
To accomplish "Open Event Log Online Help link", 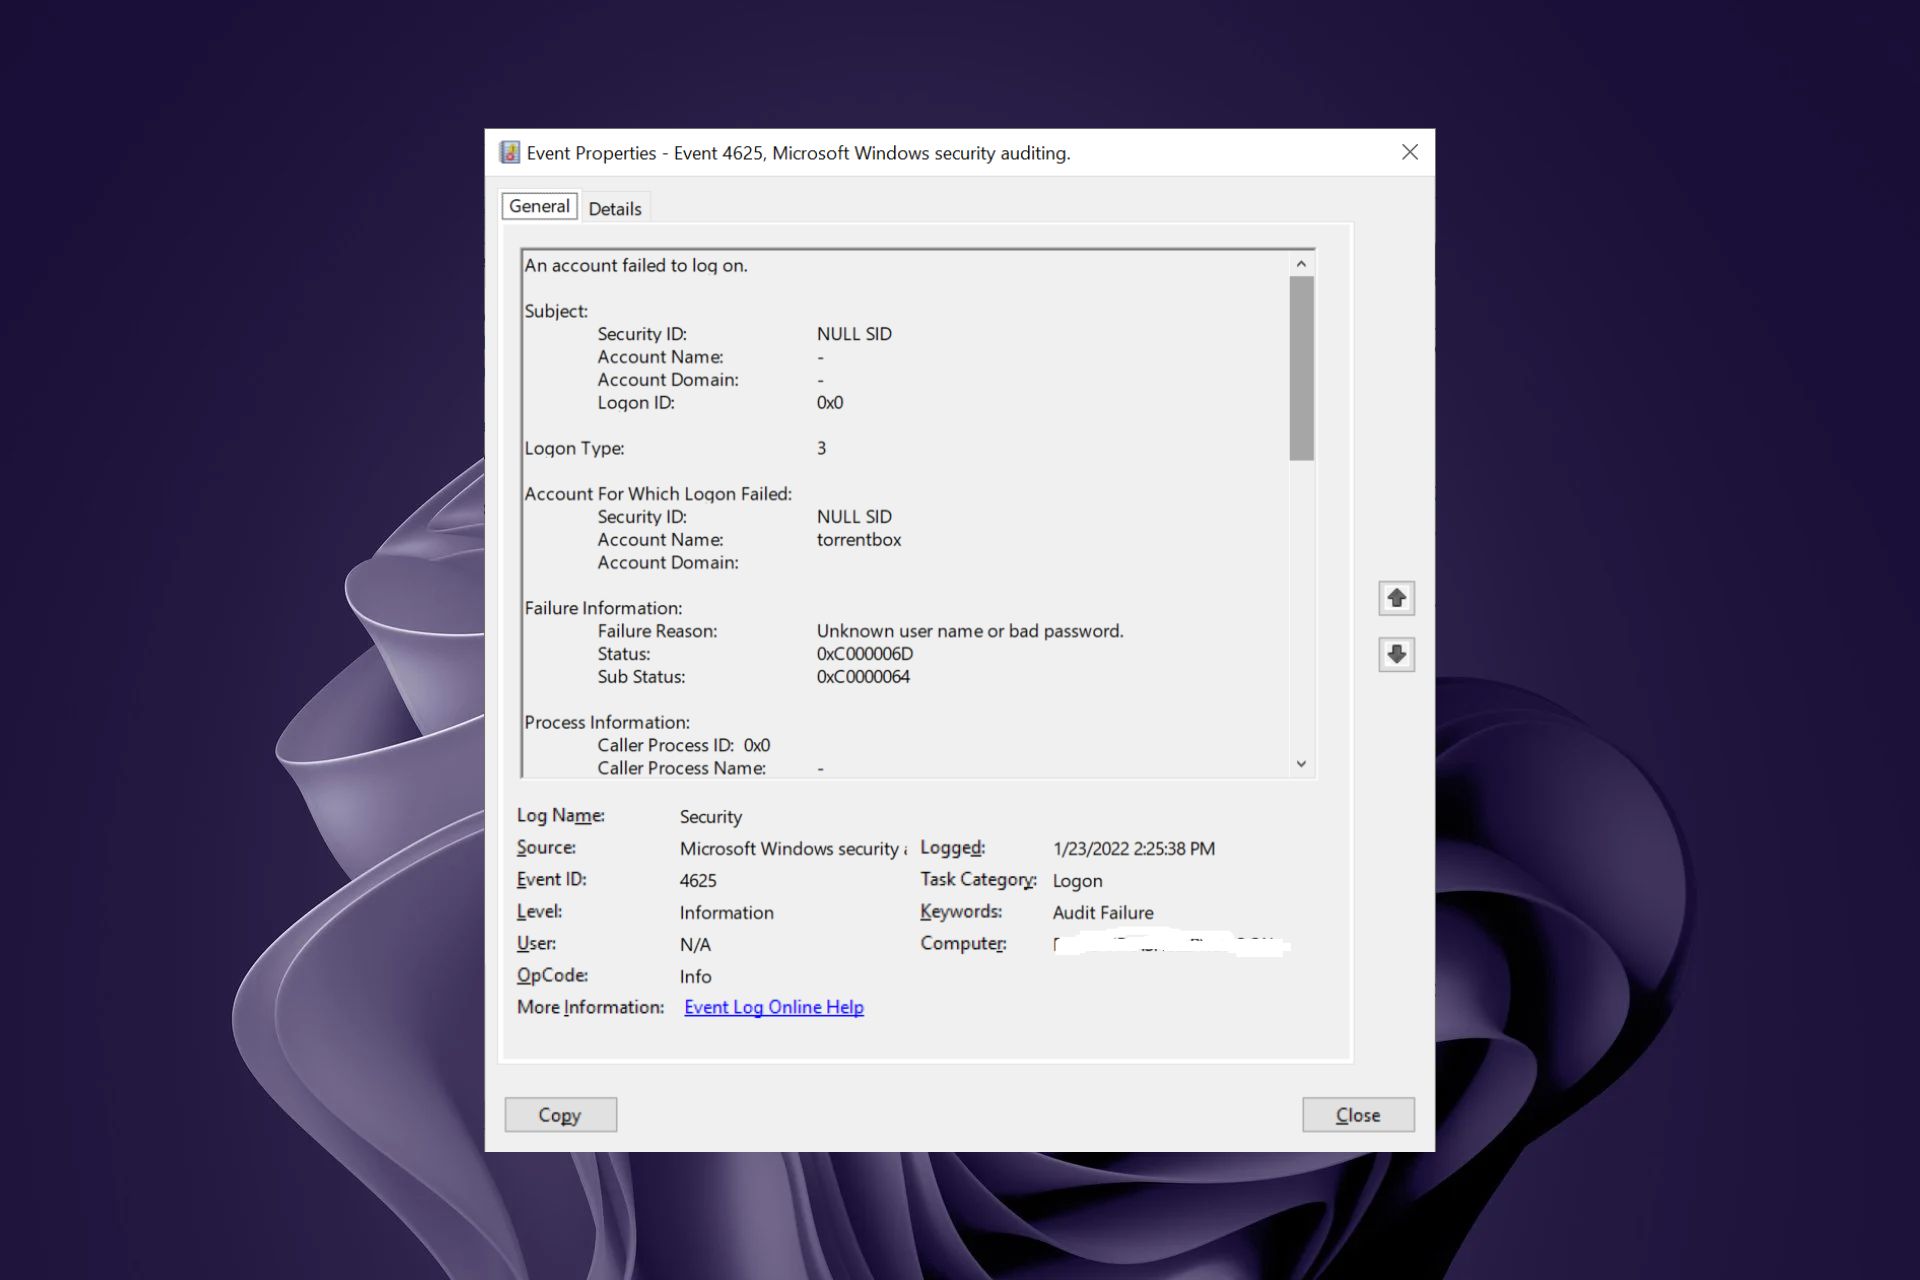I will (773, 1007).
